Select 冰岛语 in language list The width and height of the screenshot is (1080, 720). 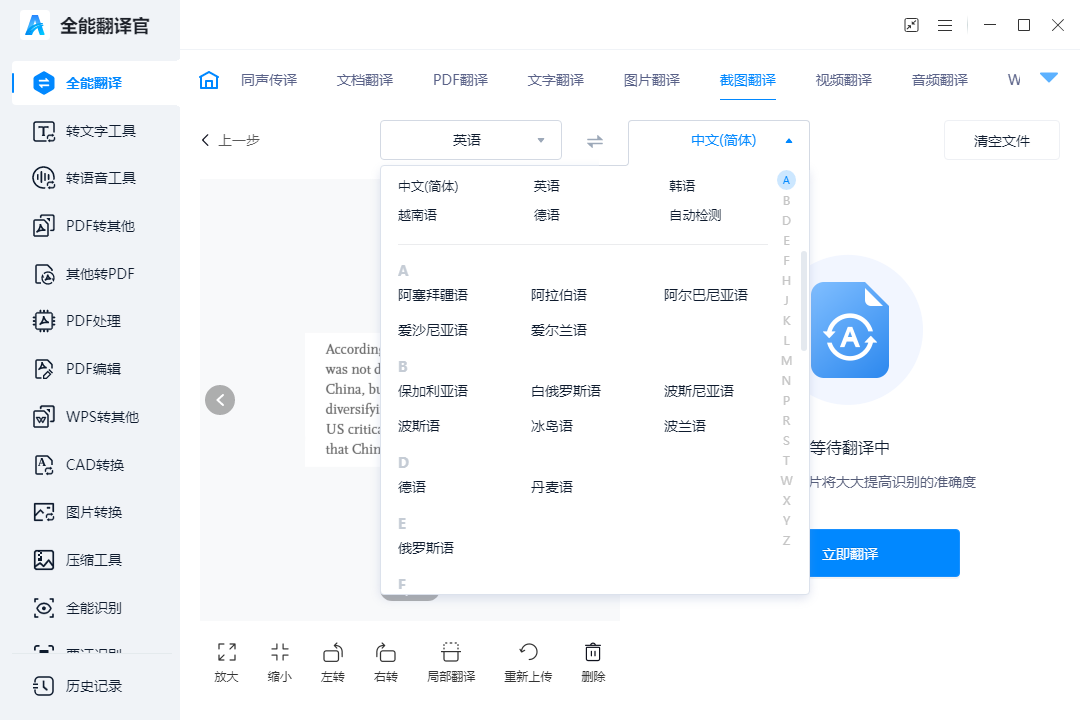[552, 426]
